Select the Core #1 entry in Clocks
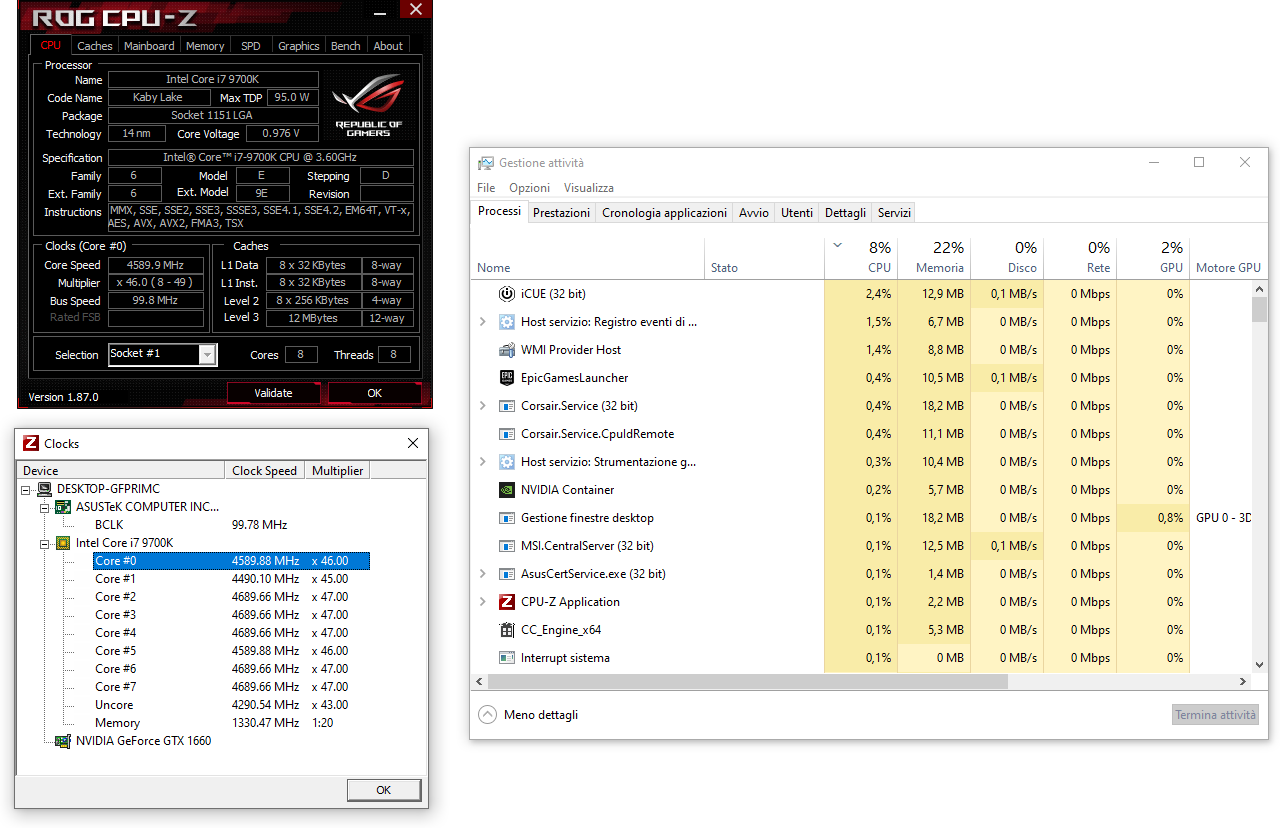 coord(115,578)
